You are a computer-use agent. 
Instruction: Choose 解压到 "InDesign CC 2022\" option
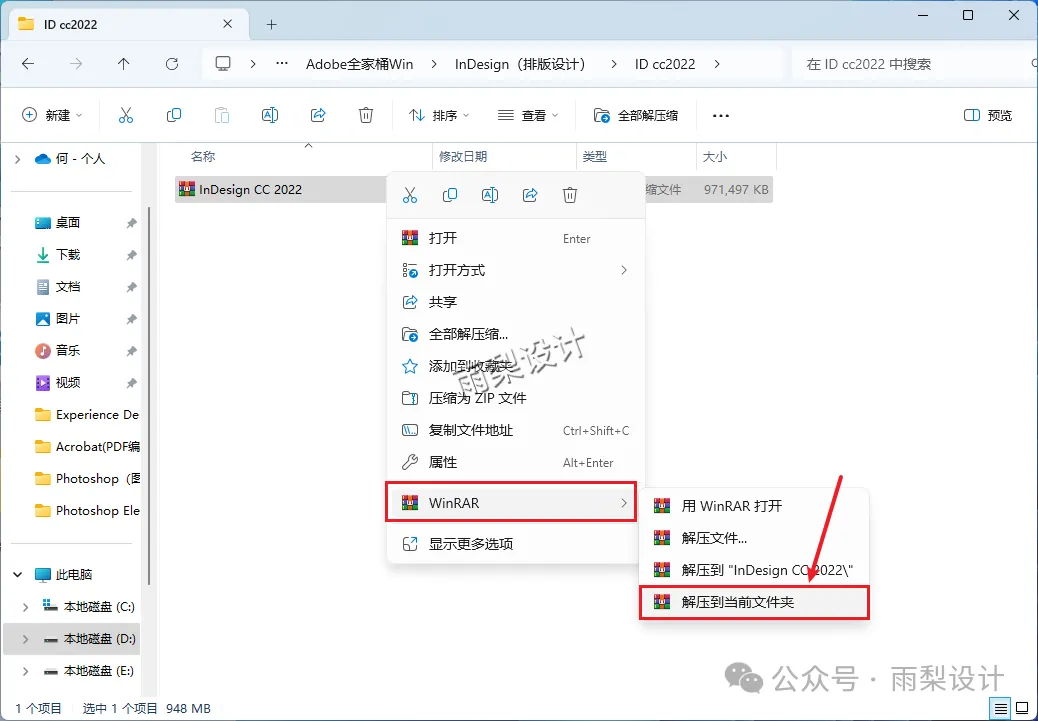tap(754, 570)
